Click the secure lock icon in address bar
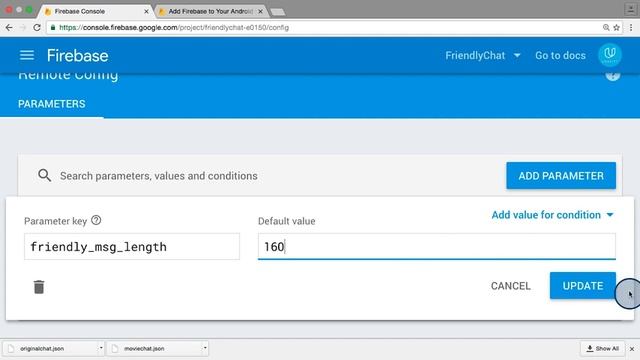The image size is (640, 360). tap(53, 27)
